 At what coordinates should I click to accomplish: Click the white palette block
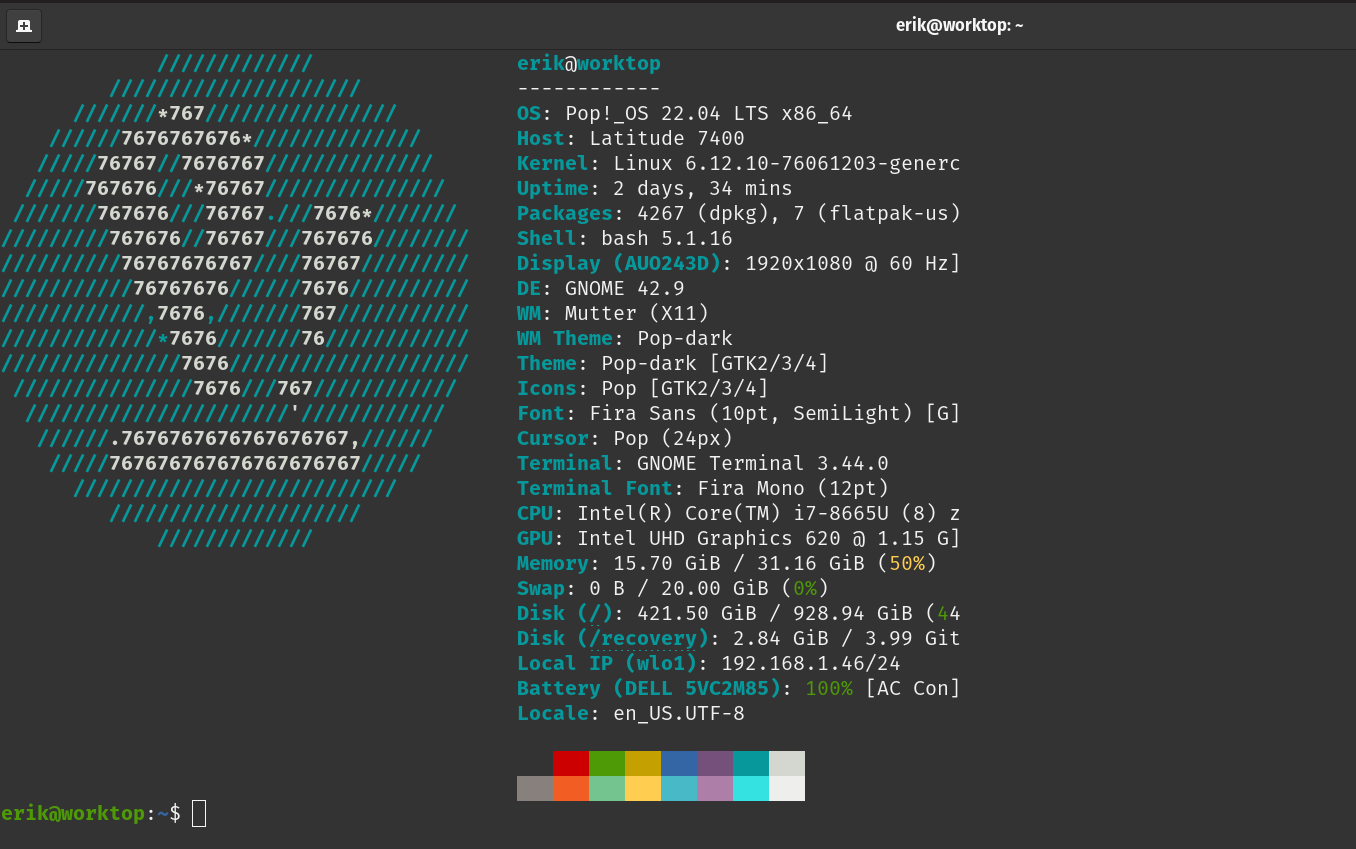787,789
